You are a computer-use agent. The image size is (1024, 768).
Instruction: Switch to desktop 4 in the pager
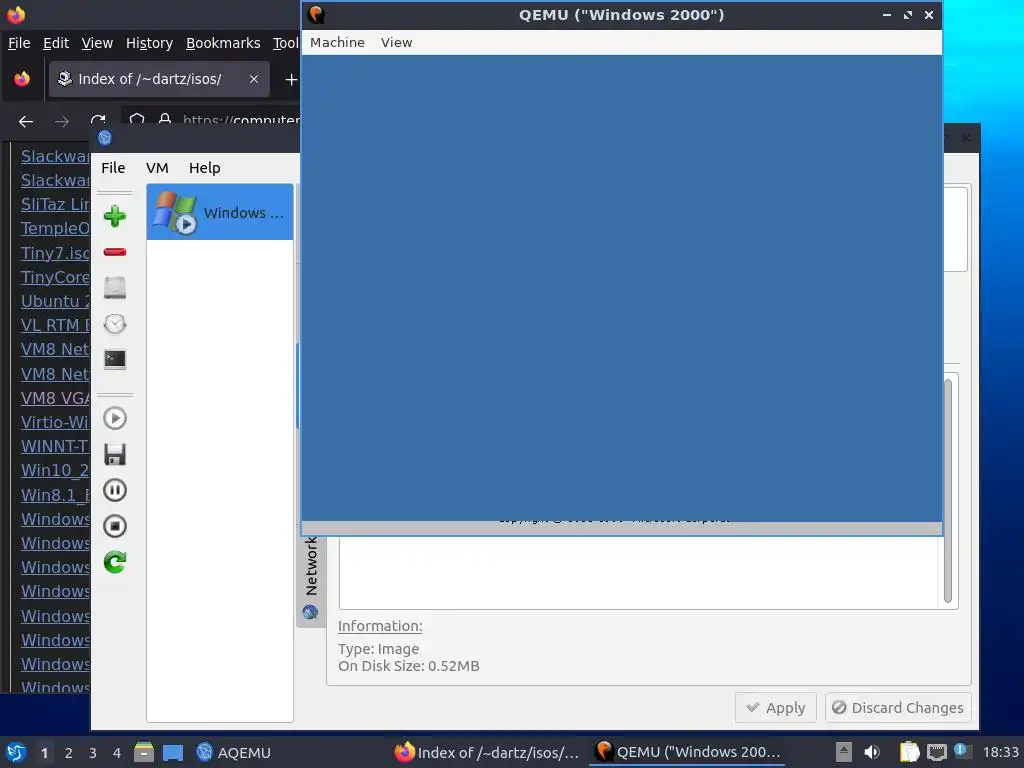click(x=117, y=753)
